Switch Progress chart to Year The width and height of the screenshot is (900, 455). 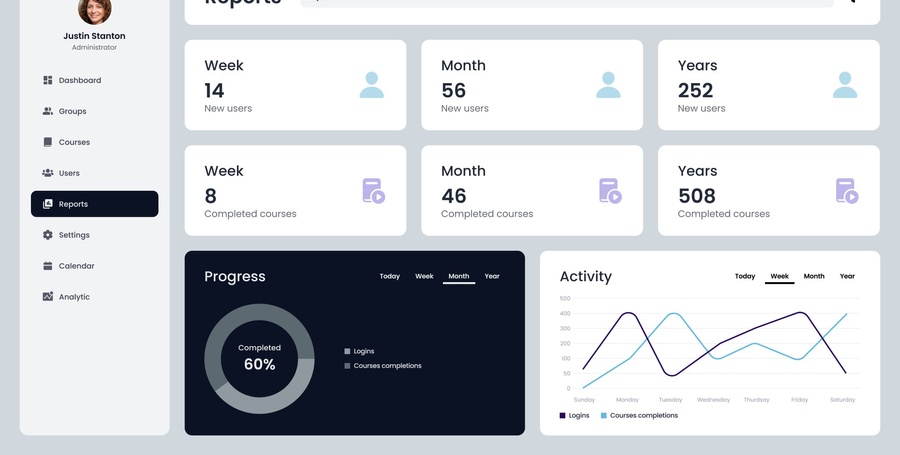pos(492,276)
